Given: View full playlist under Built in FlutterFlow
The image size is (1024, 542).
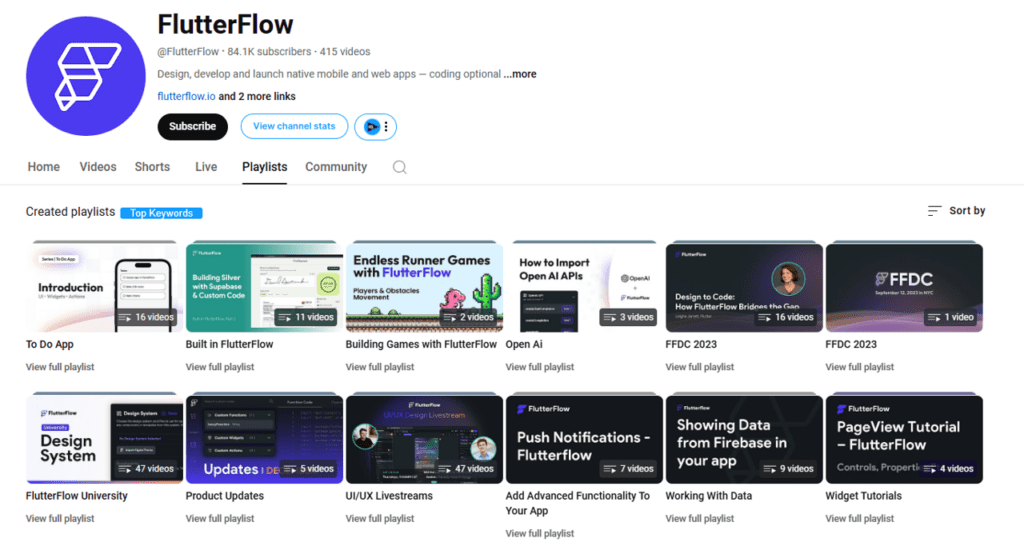Looking at the screenshot, I should click(x=220, y=367).
